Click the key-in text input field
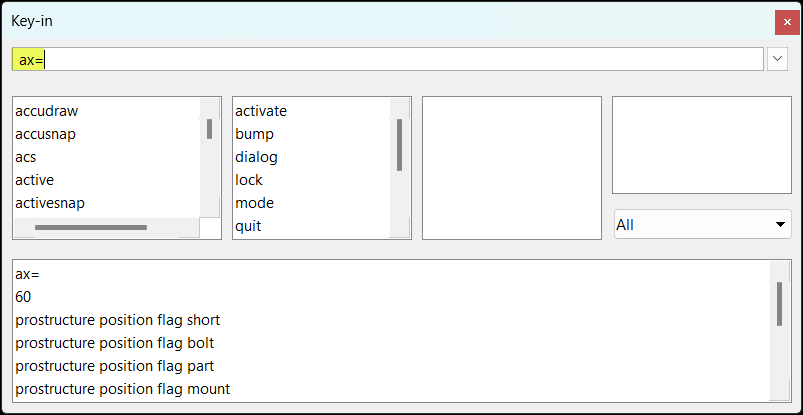 [x=387, y=59]
